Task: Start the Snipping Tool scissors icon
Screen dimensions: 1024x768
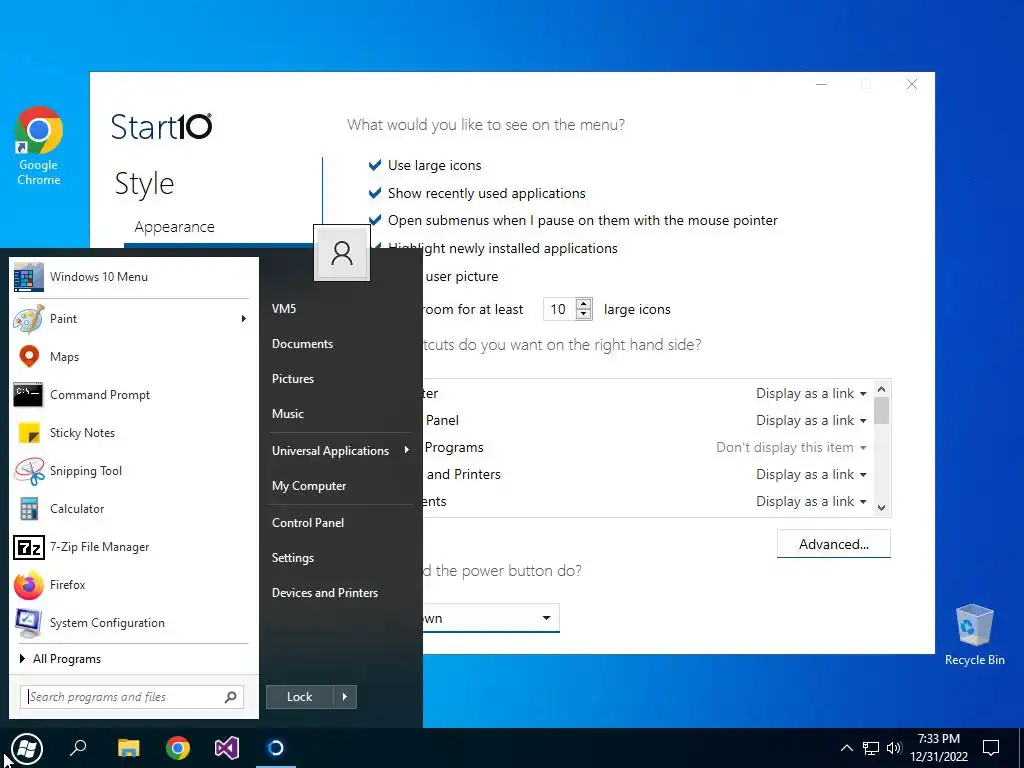Action: pos(29,471)
